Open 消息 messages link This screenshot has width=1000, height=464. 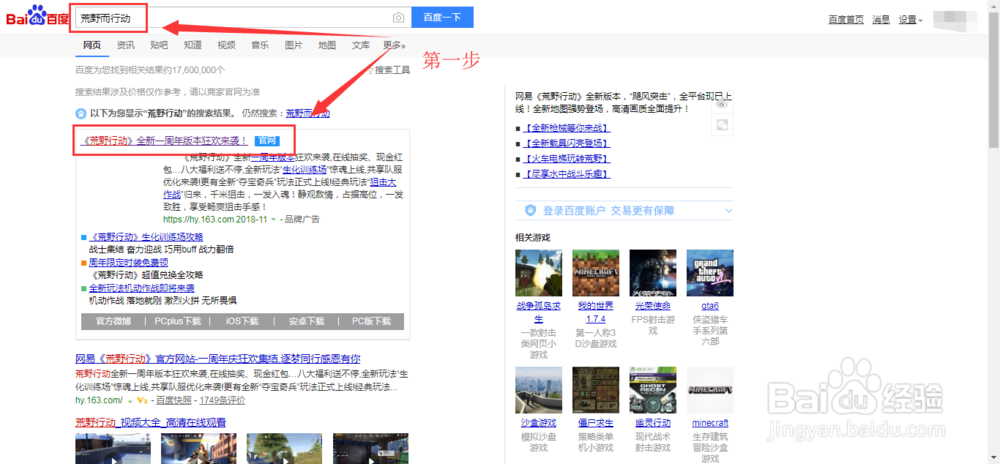881,19
